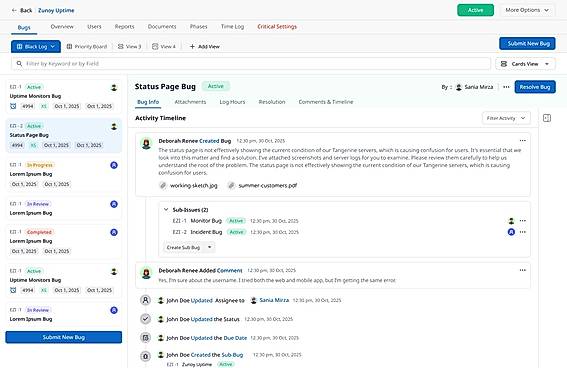Open the working-sketch.jpg attachment
This screenshot has width=567, height=368.
[x=193, y=185]
